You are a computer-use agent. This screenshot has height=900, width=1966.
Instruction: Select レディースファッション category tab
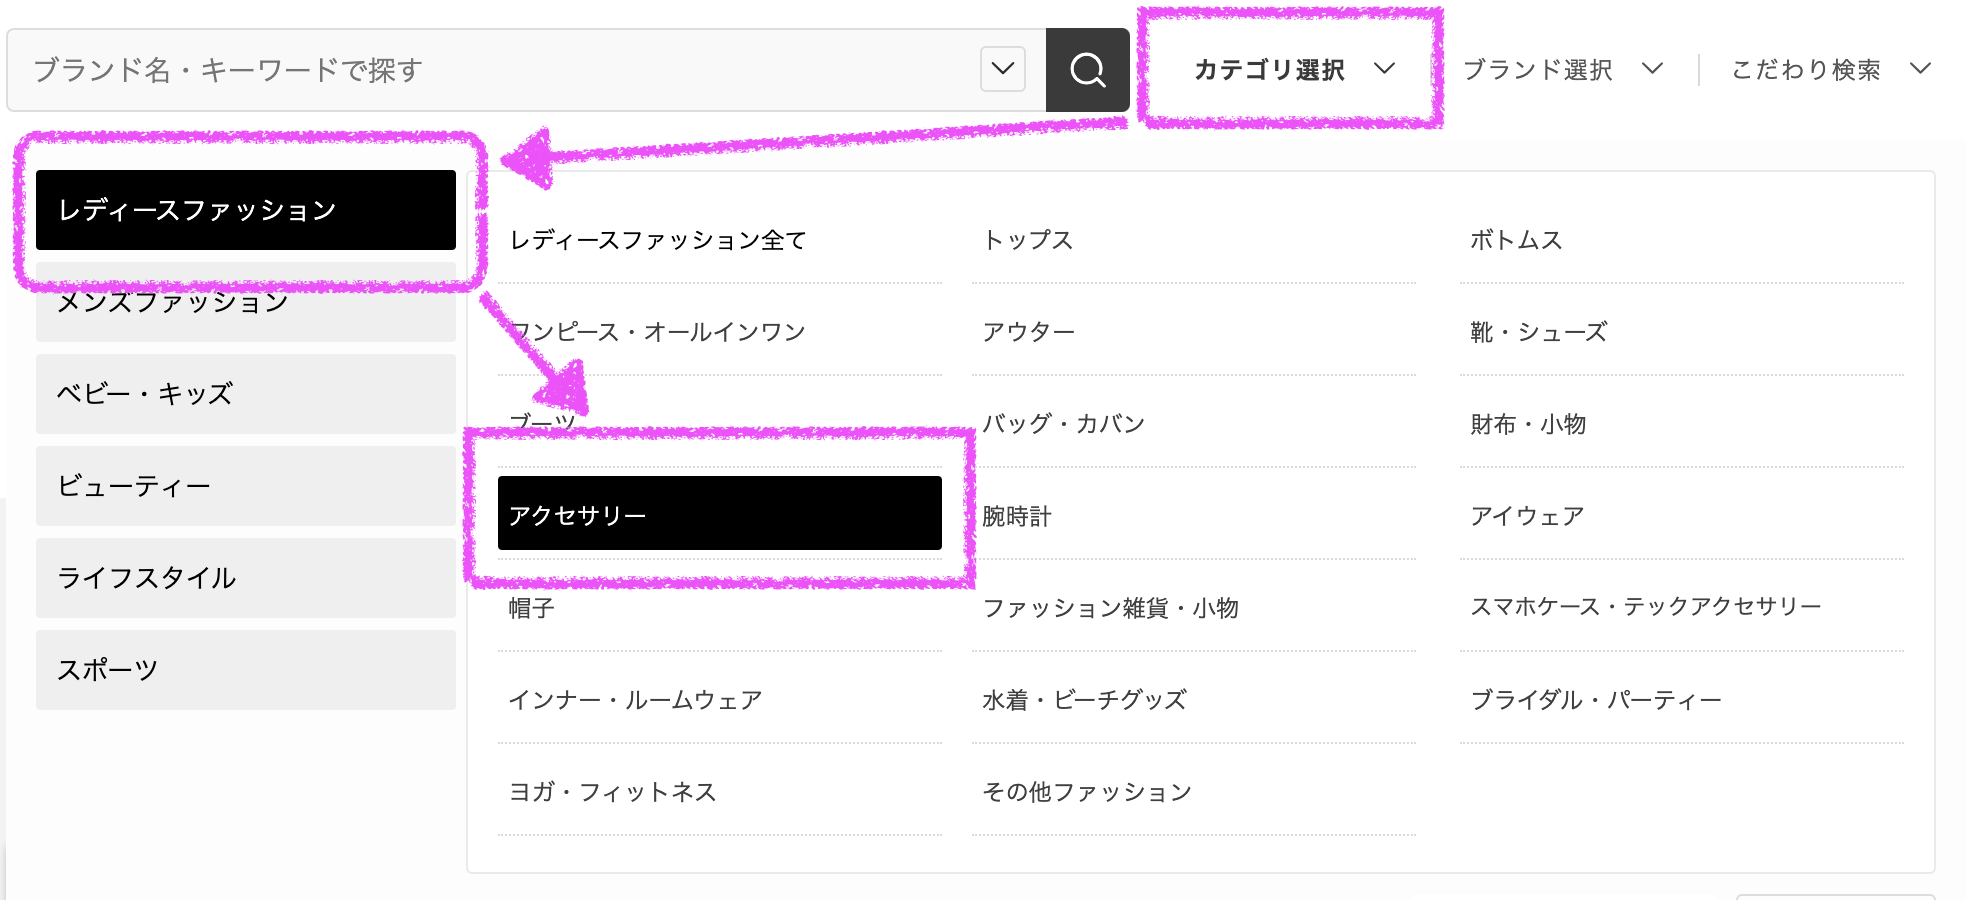(x=246, y=210)
